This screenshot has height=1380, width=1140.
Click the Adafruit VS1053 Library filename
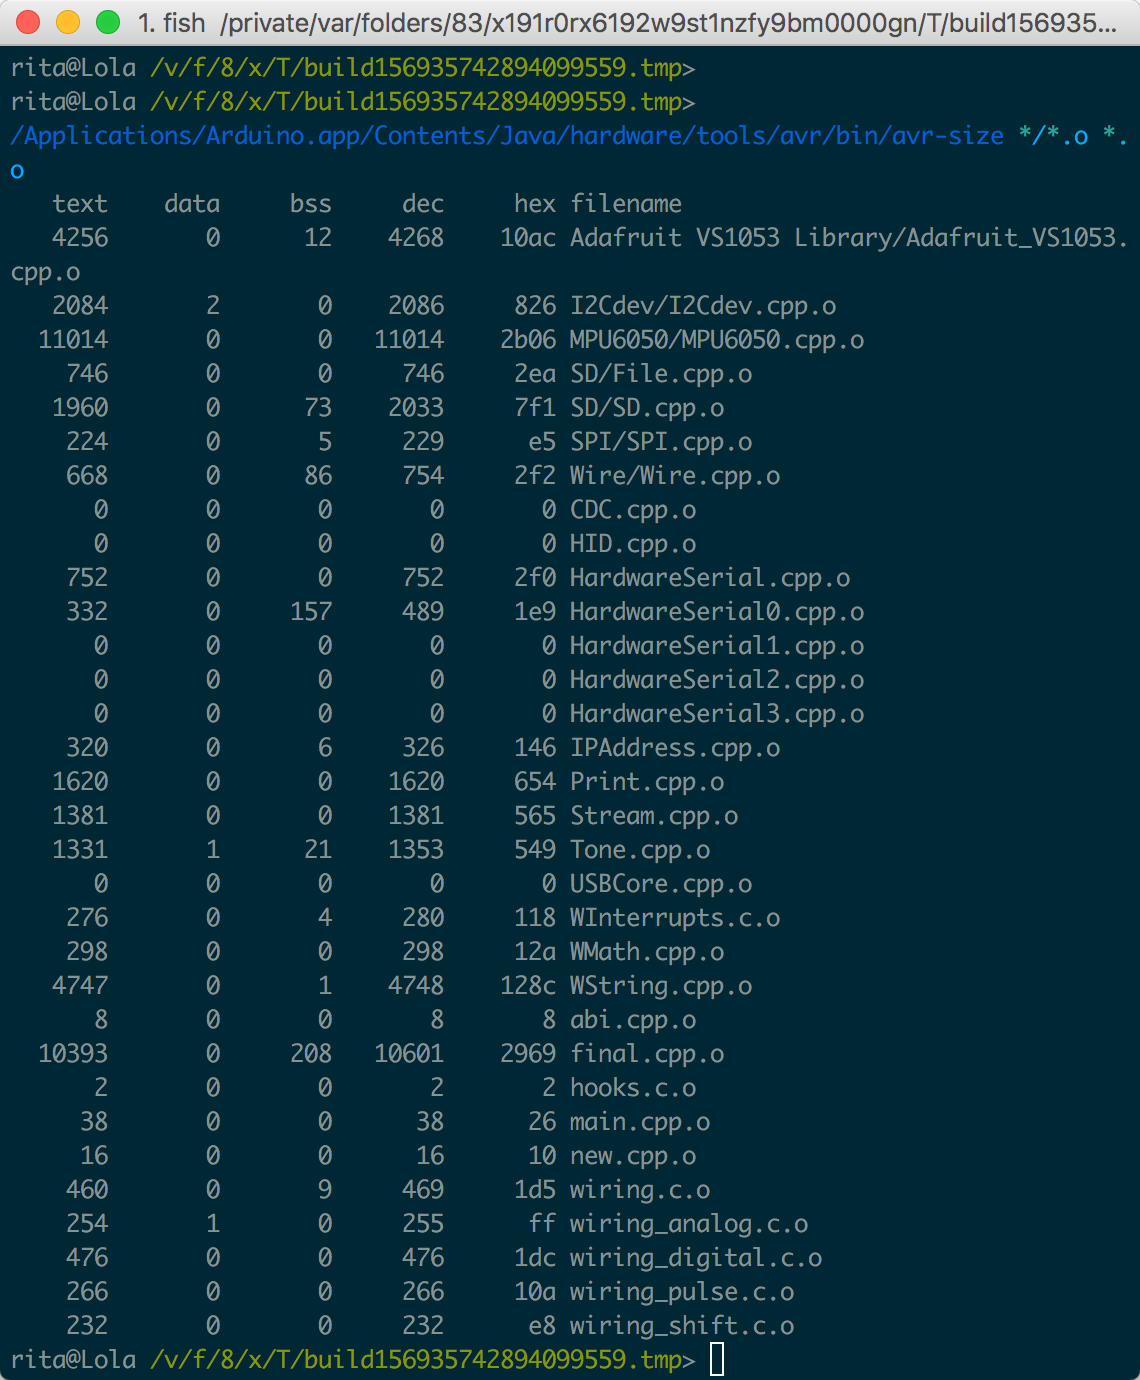click(x=848, y=238)
